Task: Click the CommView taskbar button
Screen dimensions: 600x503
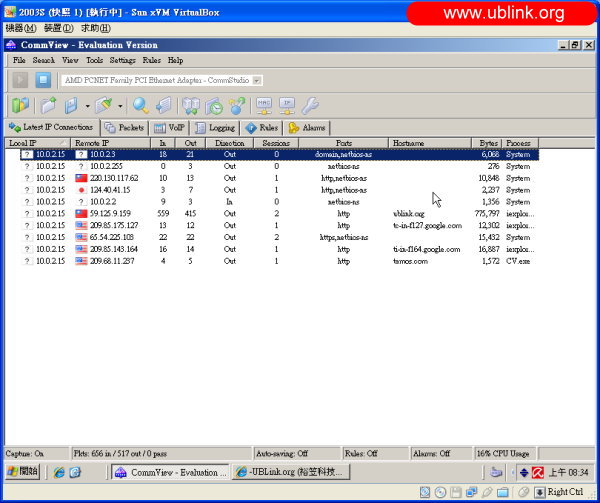Action: coord(170,472)
